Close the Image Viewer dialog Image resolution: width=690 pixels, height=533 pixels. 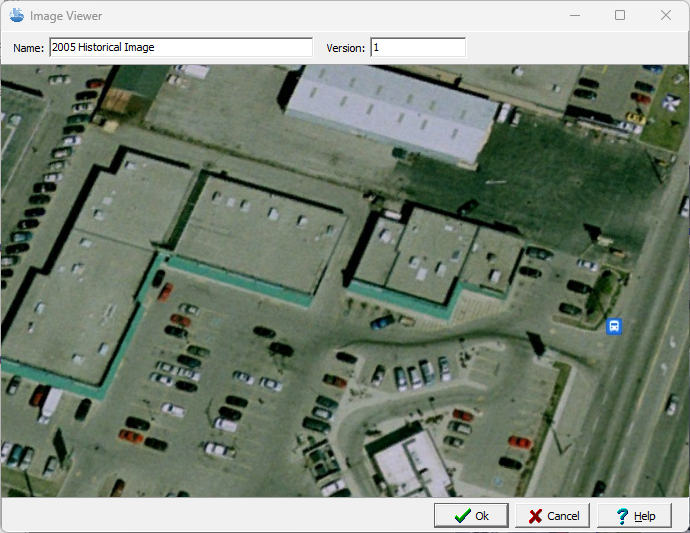coord(666,16)
